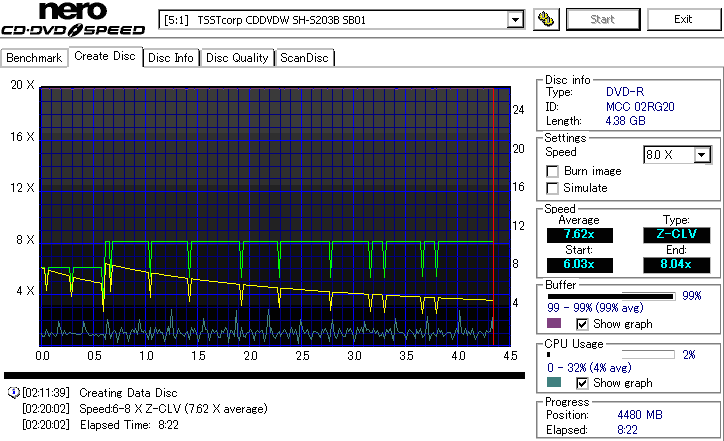Go to the ScanDisc tab

click(303, 58)
